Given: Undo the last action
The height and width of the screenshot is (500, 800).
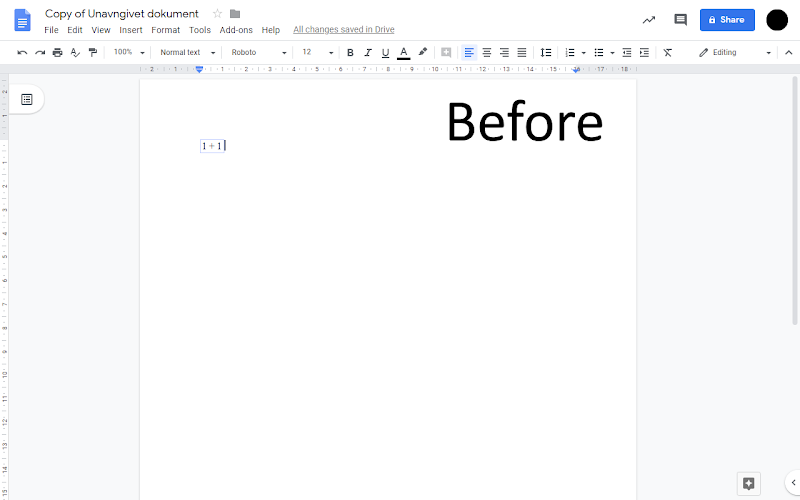Looking at the screenshot, I should point(22,53).
